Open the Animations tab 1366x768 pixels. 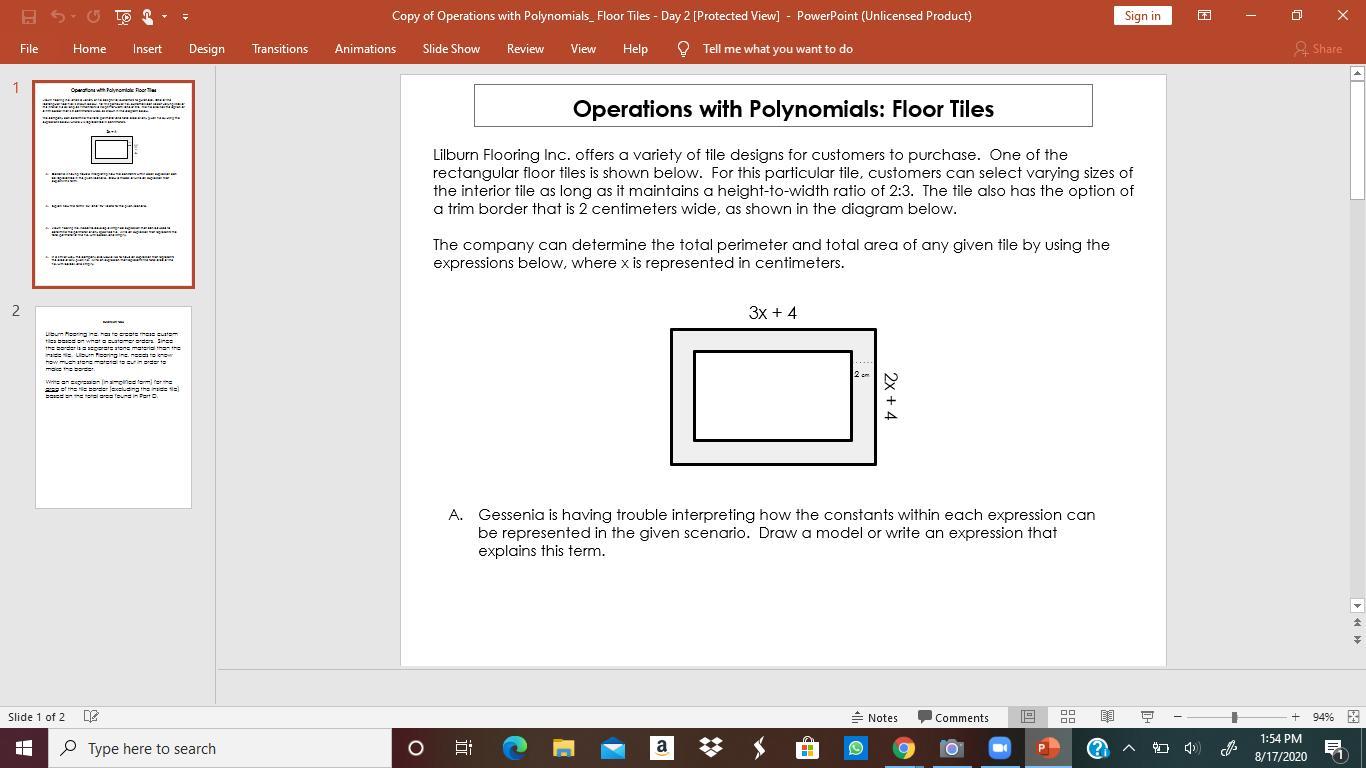tap(365, 49)
